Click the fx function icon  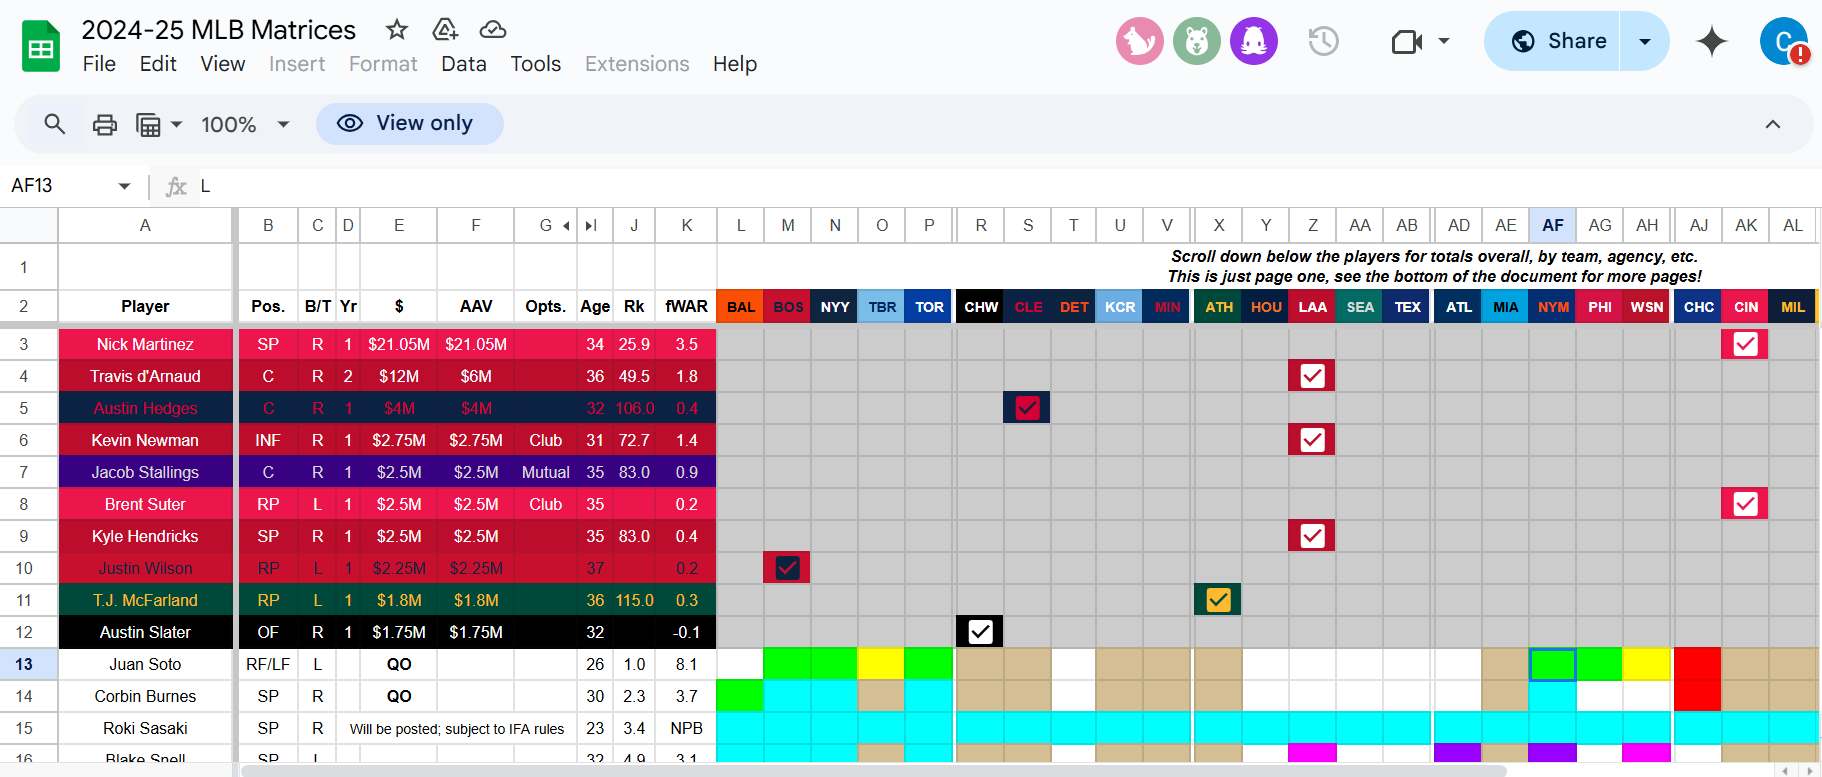pyautogui.click(x=176, y=186)
